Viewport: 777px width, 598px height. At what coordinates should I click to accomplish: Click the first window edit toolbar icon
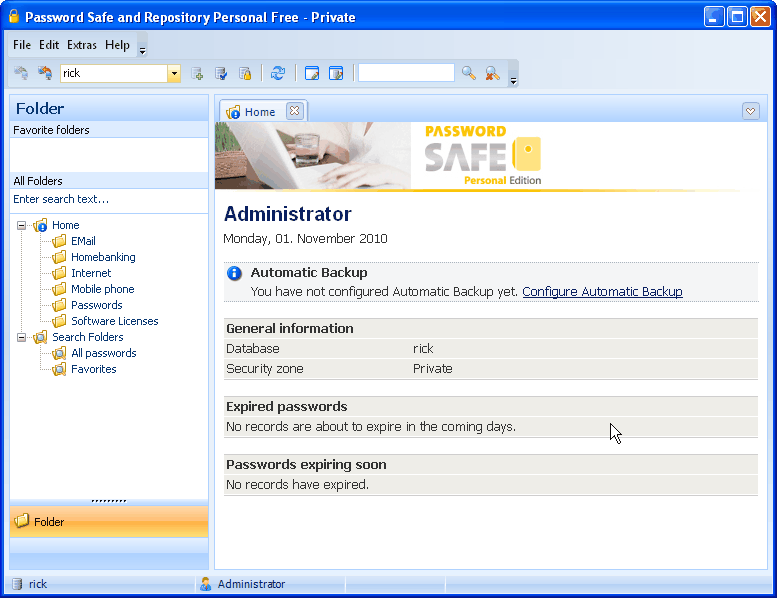click(312, 74)
